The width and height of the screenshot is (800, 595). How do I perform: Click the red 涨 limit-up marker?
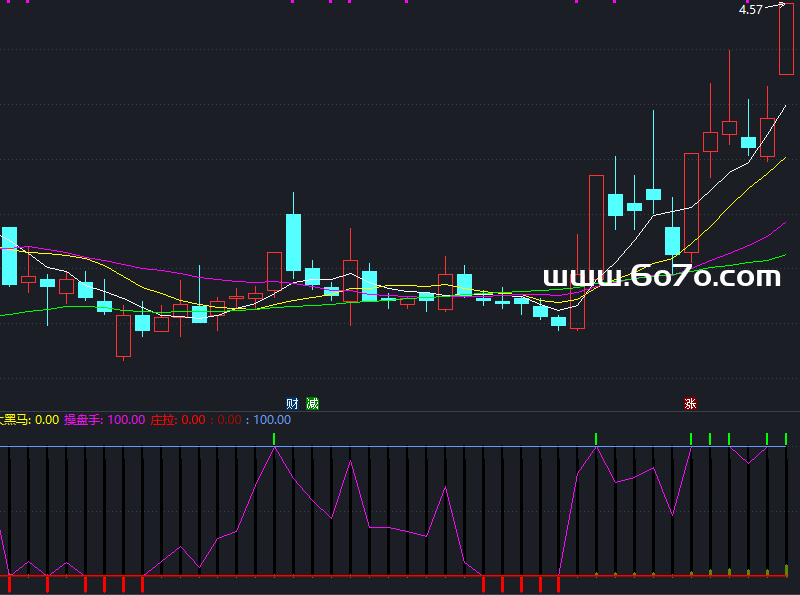[690, 404]
